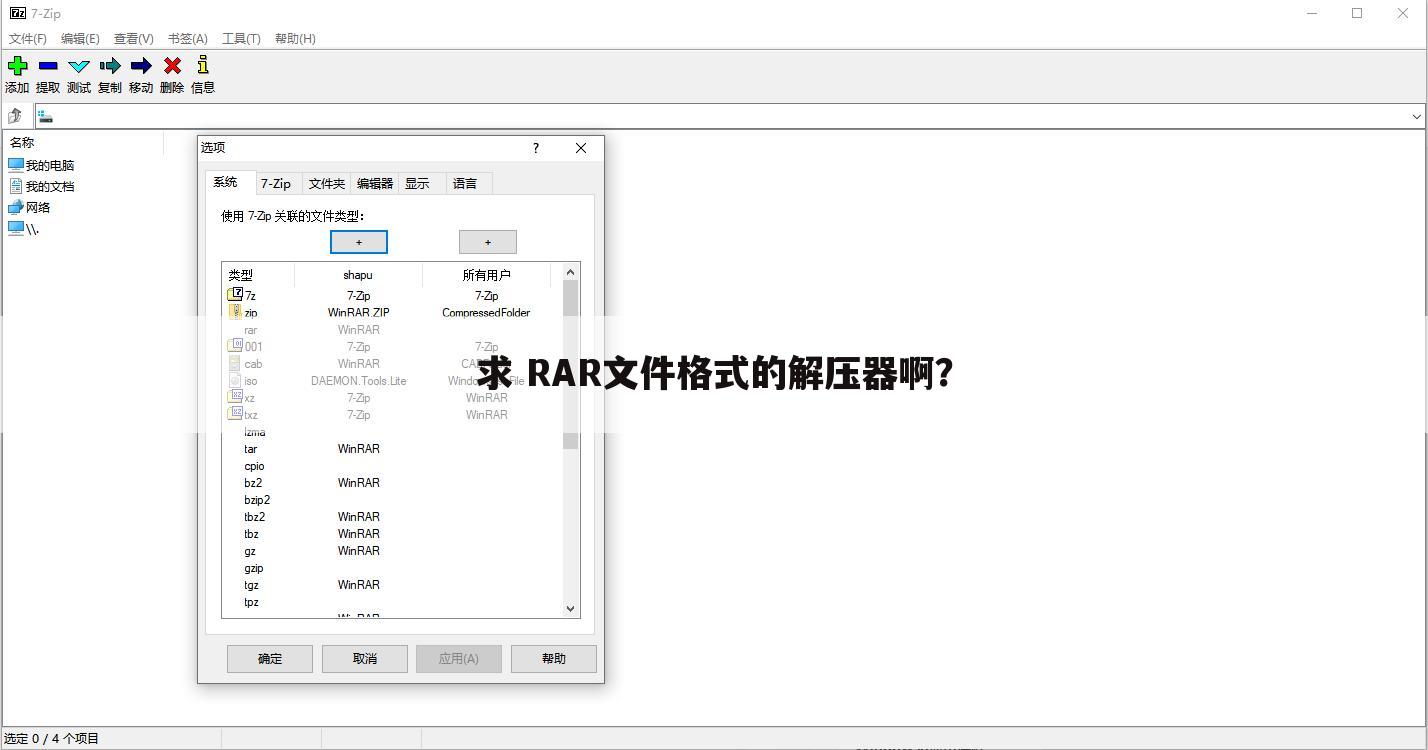Screen dimensions: 1428x750
Task: Click the 复制 (Copy) arrow icon
Action: pos(110,66)
